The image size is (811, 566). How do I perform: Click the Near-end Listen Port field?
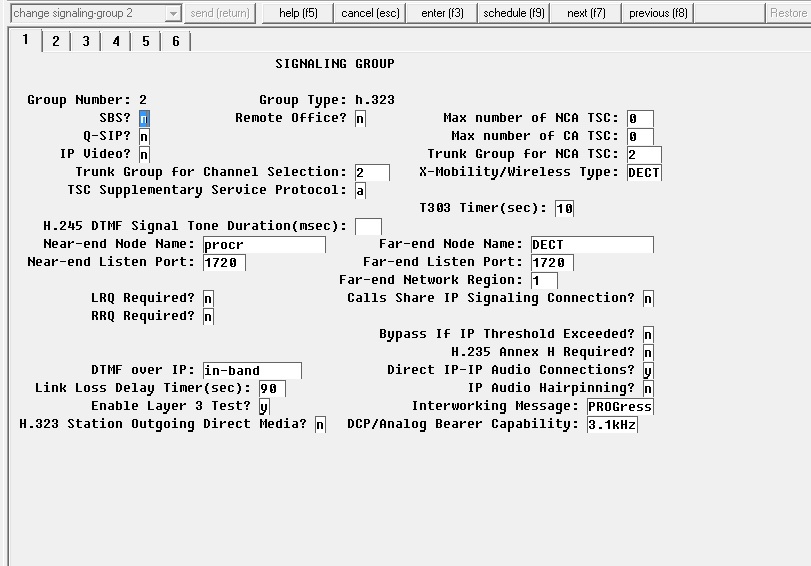pyautogui.click(x=224, y=263)
